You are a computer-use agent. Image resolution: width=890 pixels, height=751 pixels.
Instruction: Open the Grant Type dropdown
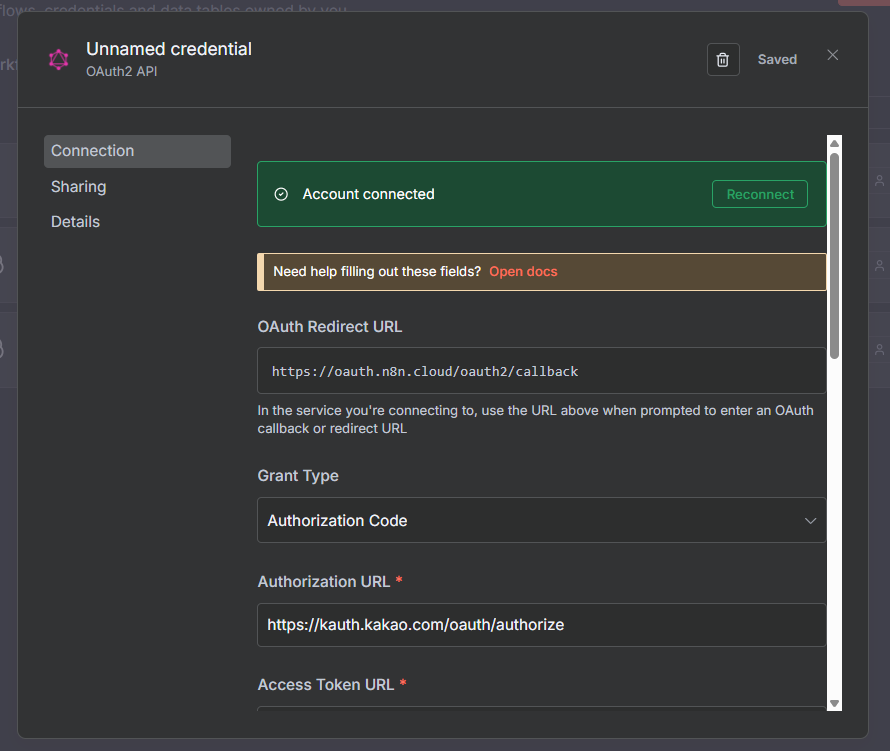(530, 521)
